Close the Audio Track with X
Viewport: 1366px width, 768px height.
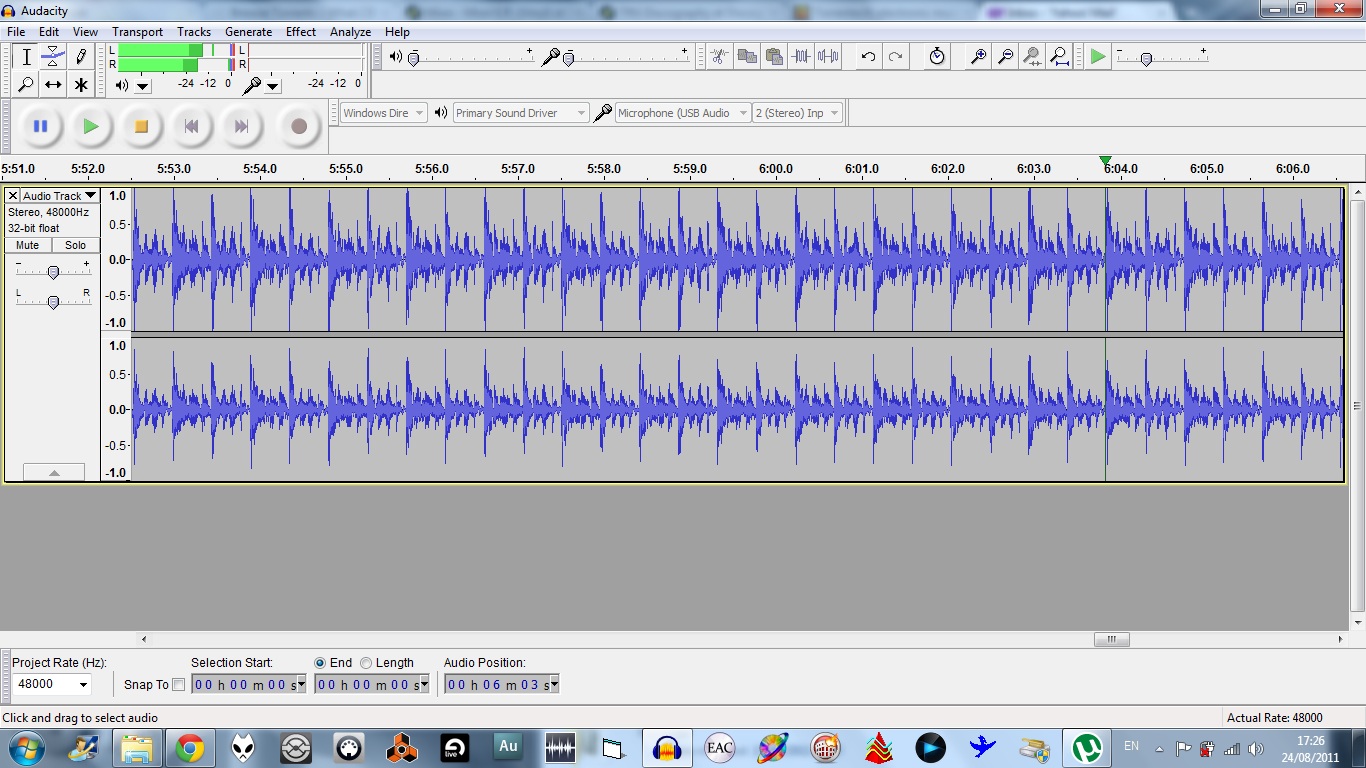13,196
